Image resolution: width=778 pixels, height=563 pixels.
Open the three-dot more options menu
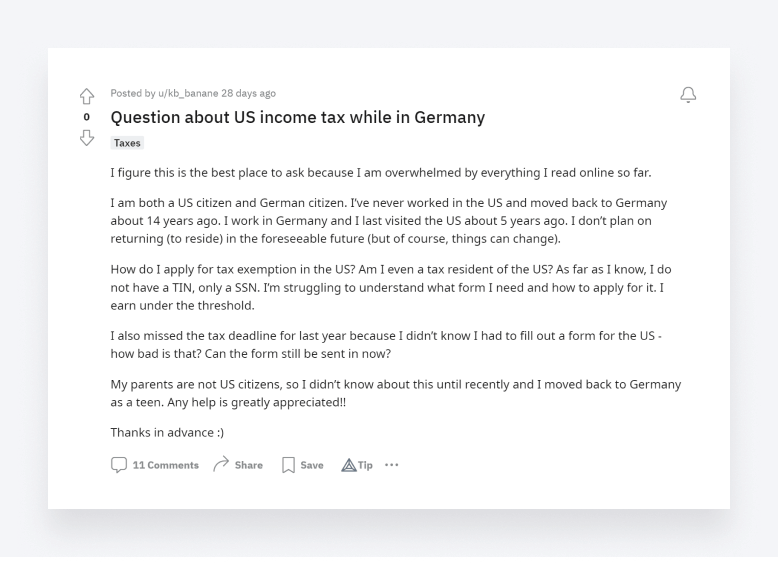coord(392,465)
